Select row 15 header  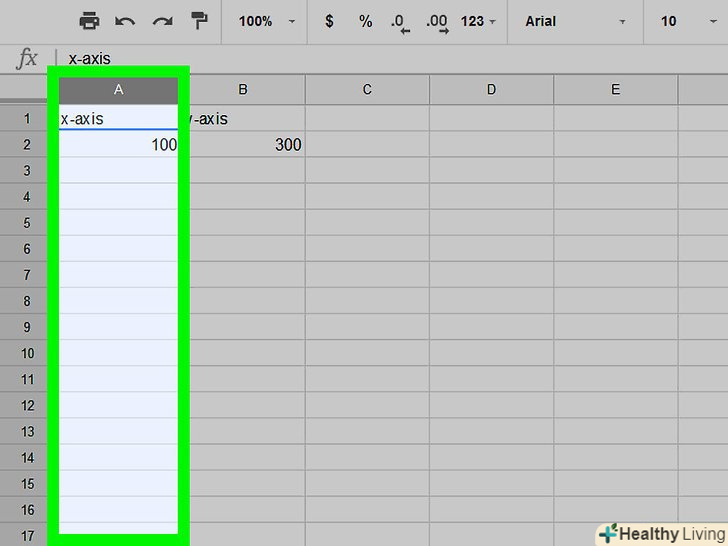(26, 484)
